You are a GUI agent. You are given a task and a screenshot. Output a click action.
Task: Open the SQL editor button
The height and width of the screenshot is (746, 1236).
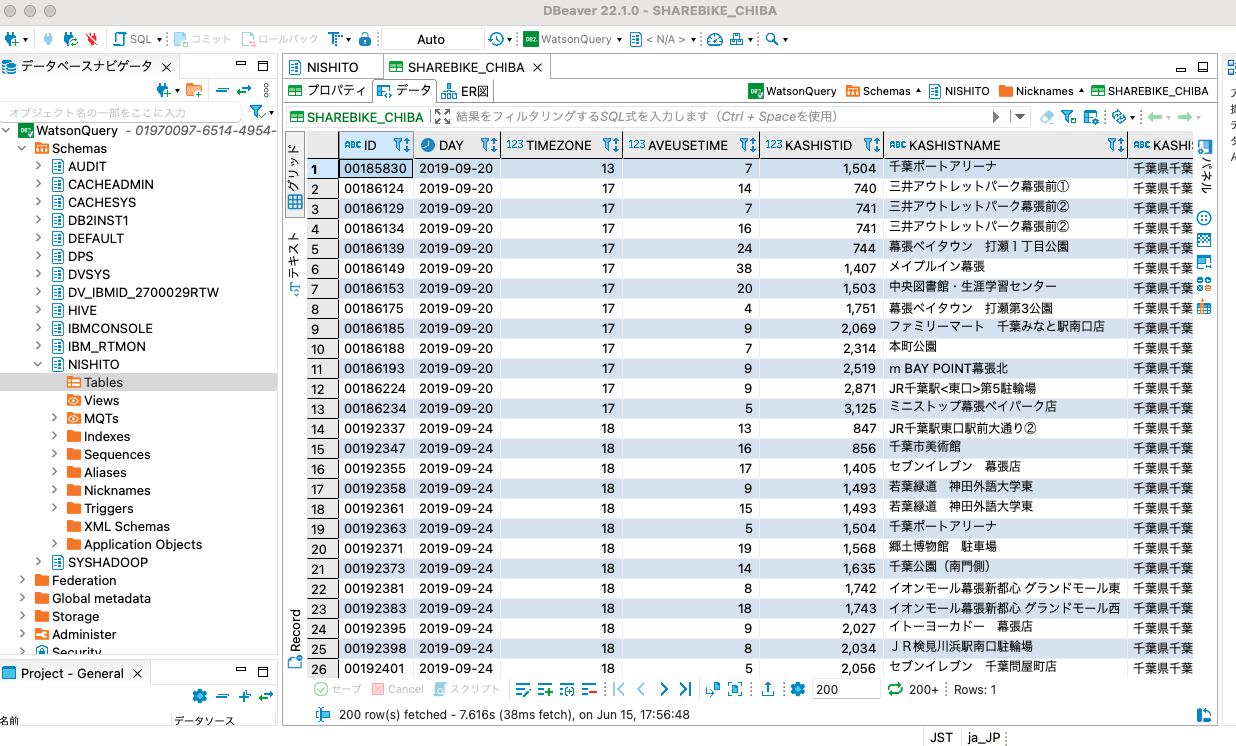[x=134, y=39]
